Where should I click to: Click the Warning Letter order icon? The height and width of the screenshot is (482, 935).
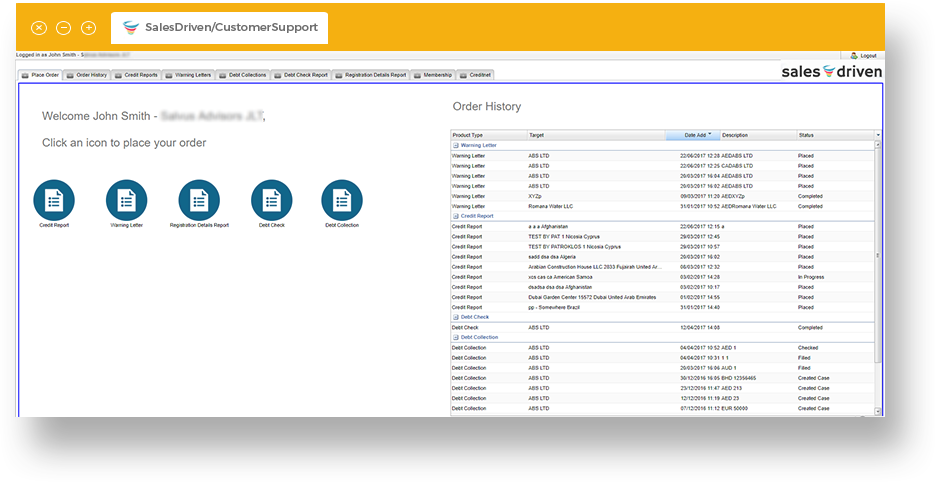click(x=126, y=200)
